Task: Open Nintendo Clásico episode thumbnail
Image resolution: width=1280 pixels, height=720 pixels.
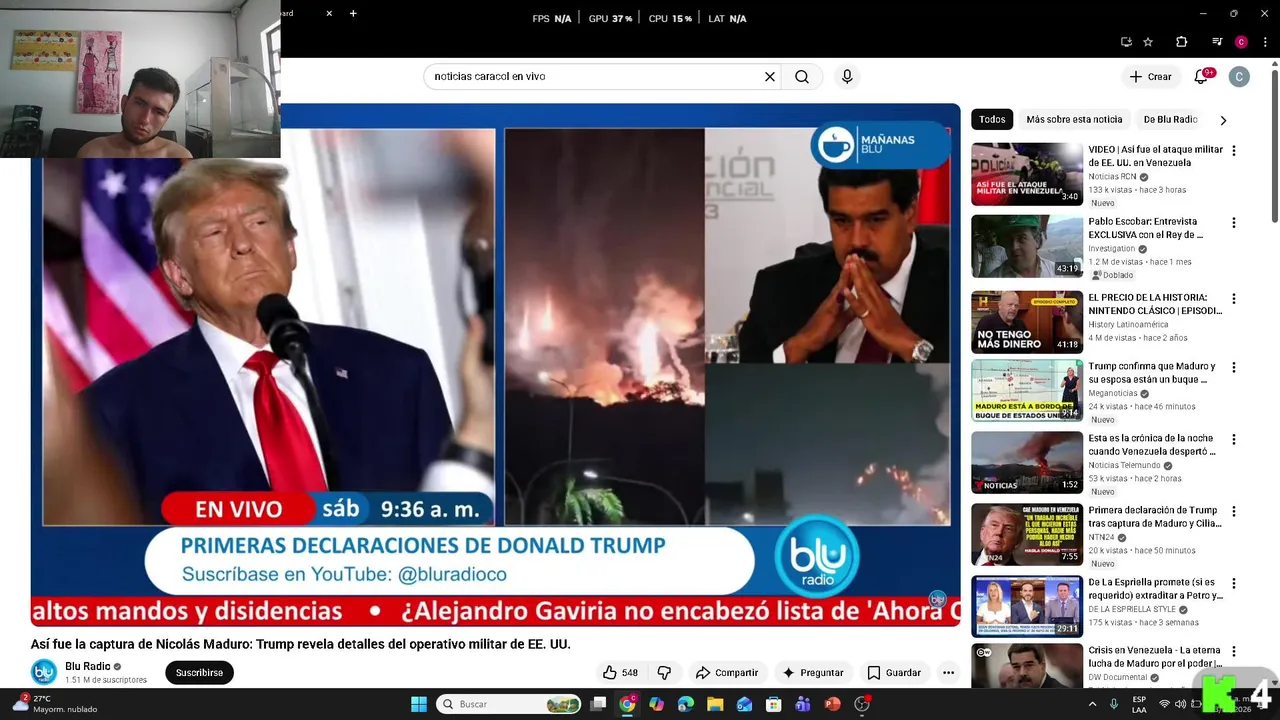Action: click(x=1027, y=322)
